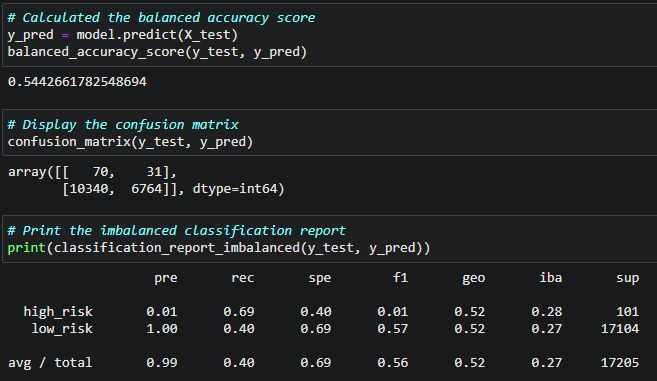
Task: Click the 'pre' column header
Action: (166, 278)
